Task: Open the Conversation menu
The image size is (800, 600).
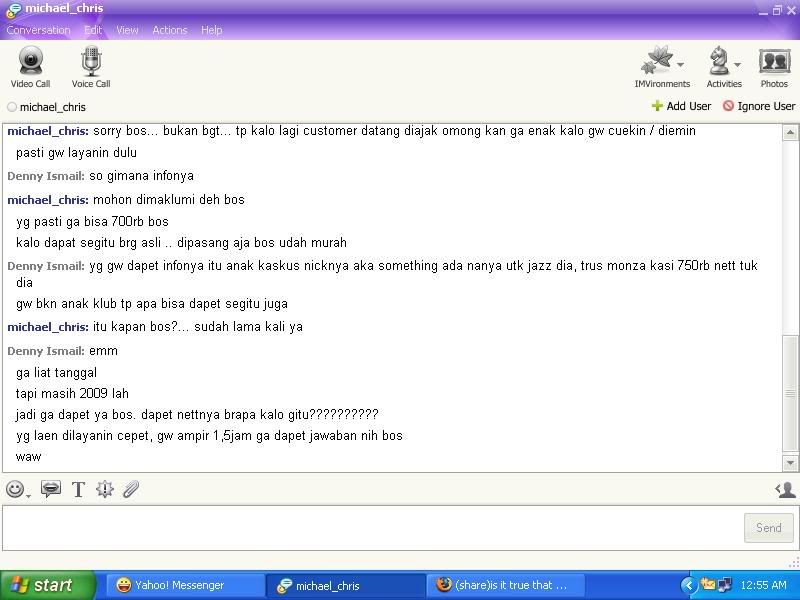Action: [38, 30]
